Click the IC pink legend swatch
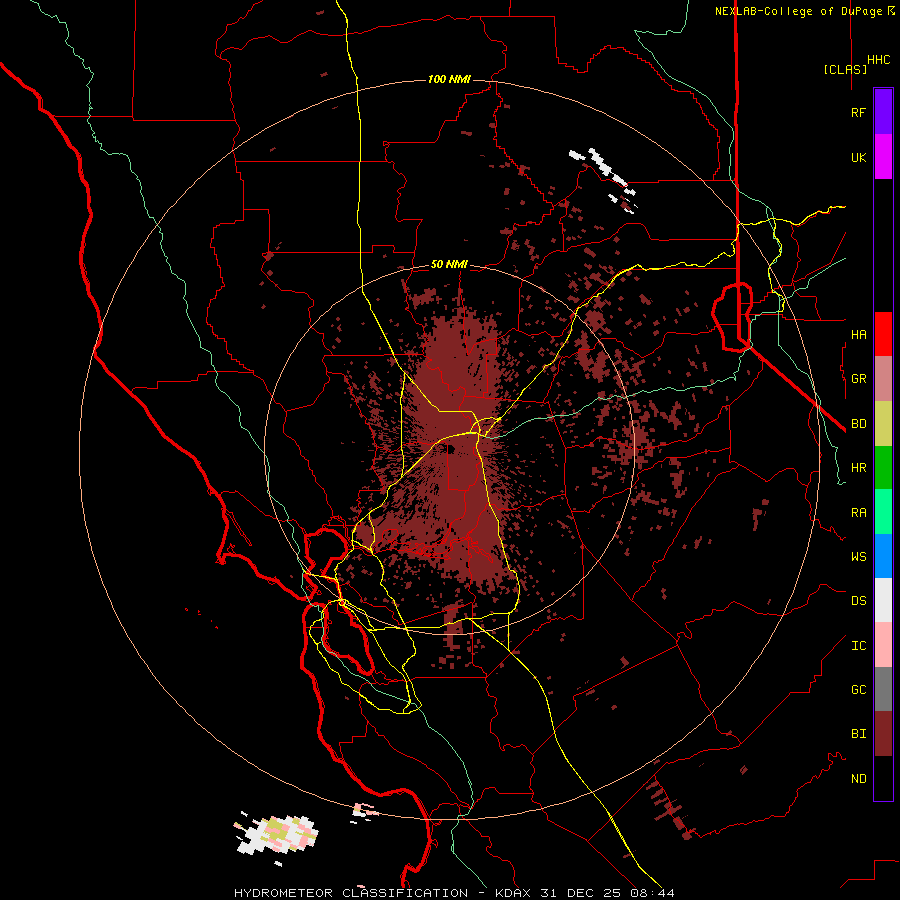 pyautogui.click(x=883, y=645)
